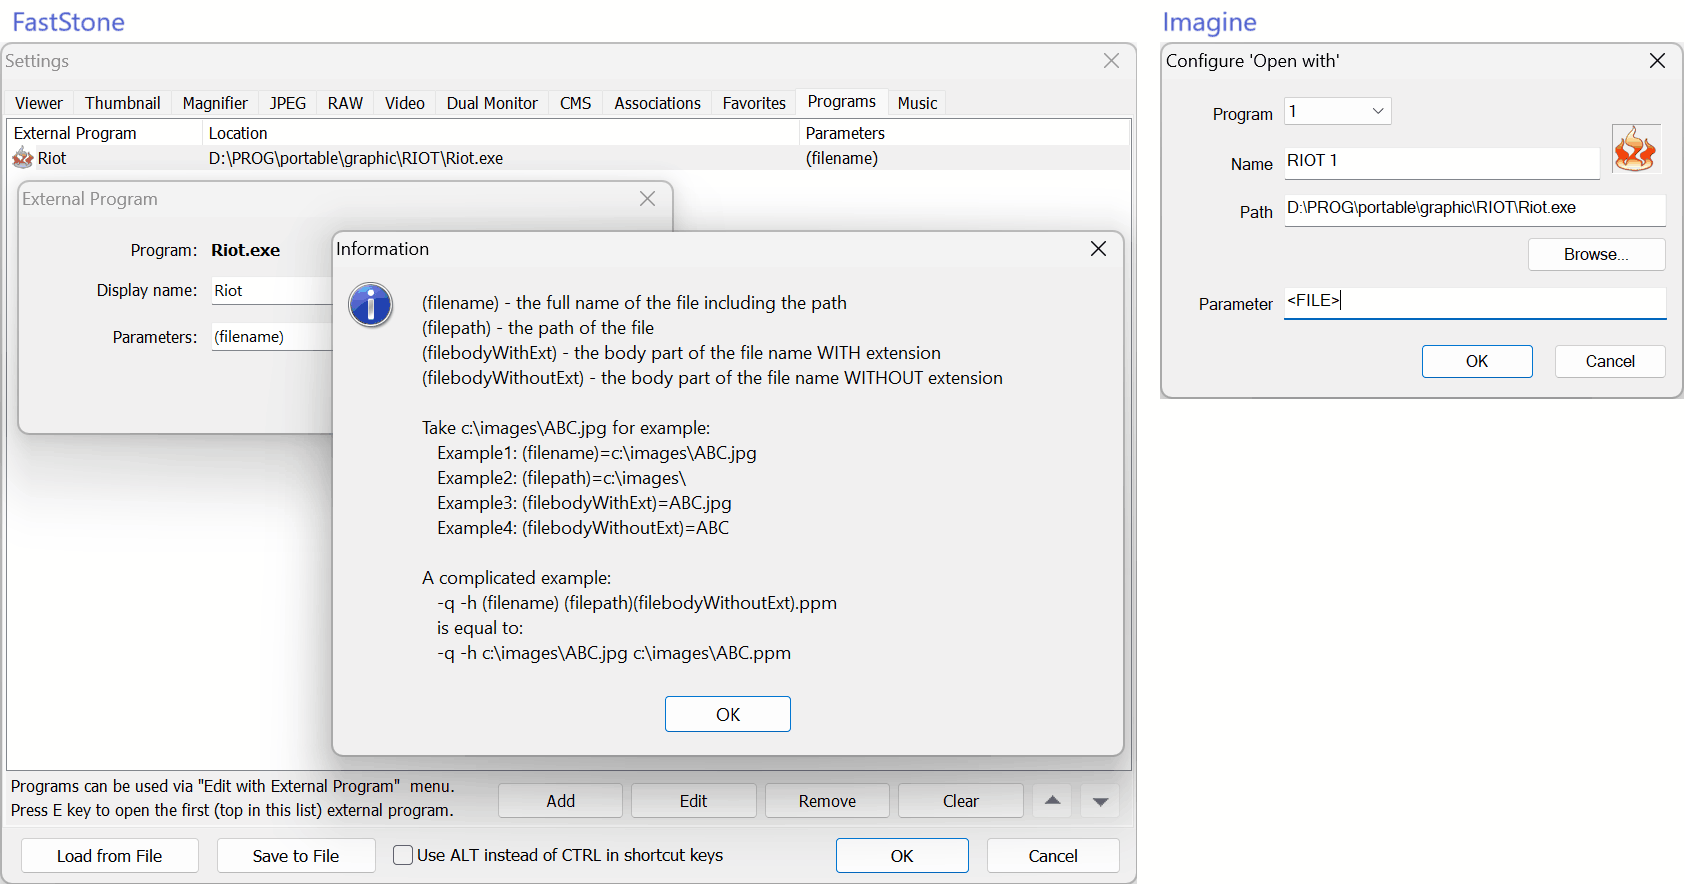Screen dimensions: 1685x884
Task: Click the Parameters field in External Program
Action: pyautogui.click(x=272, y=337)
